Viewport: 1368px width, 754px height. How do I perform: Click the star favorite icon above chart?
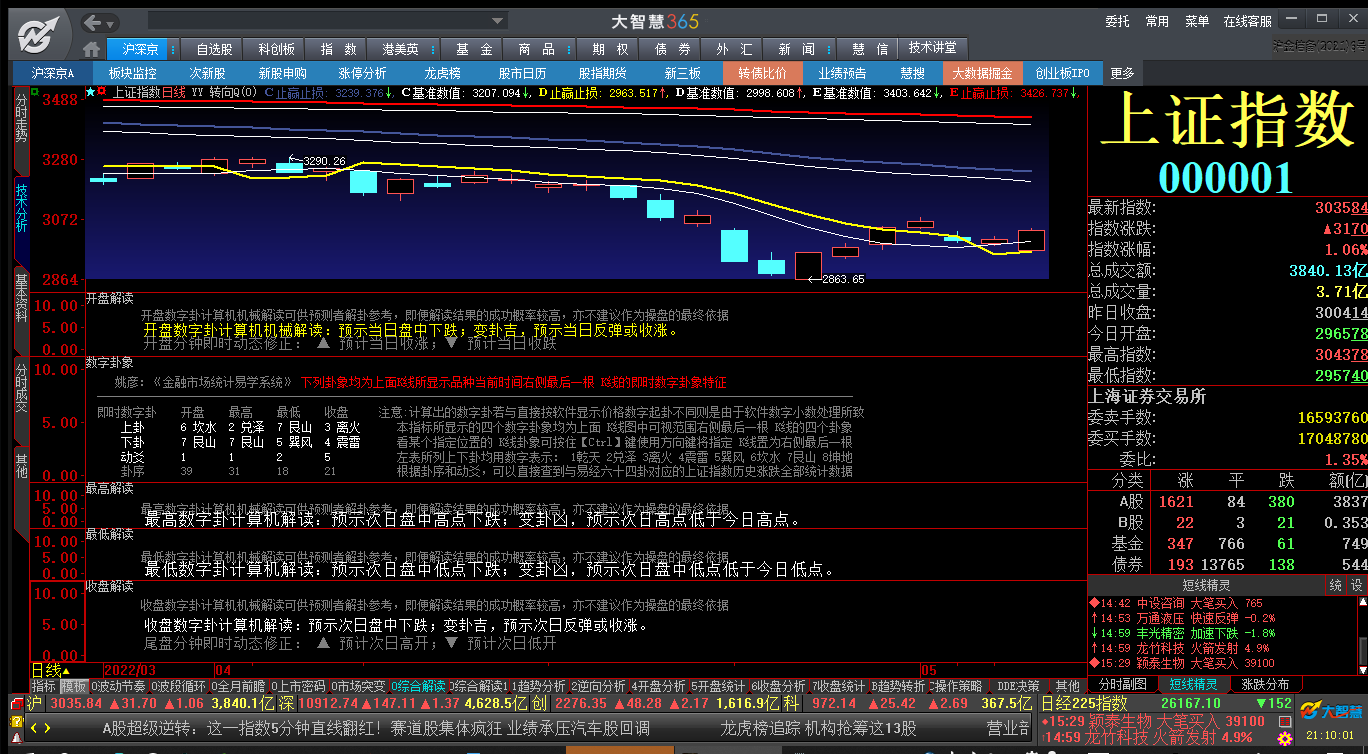(x=90, y=92)
